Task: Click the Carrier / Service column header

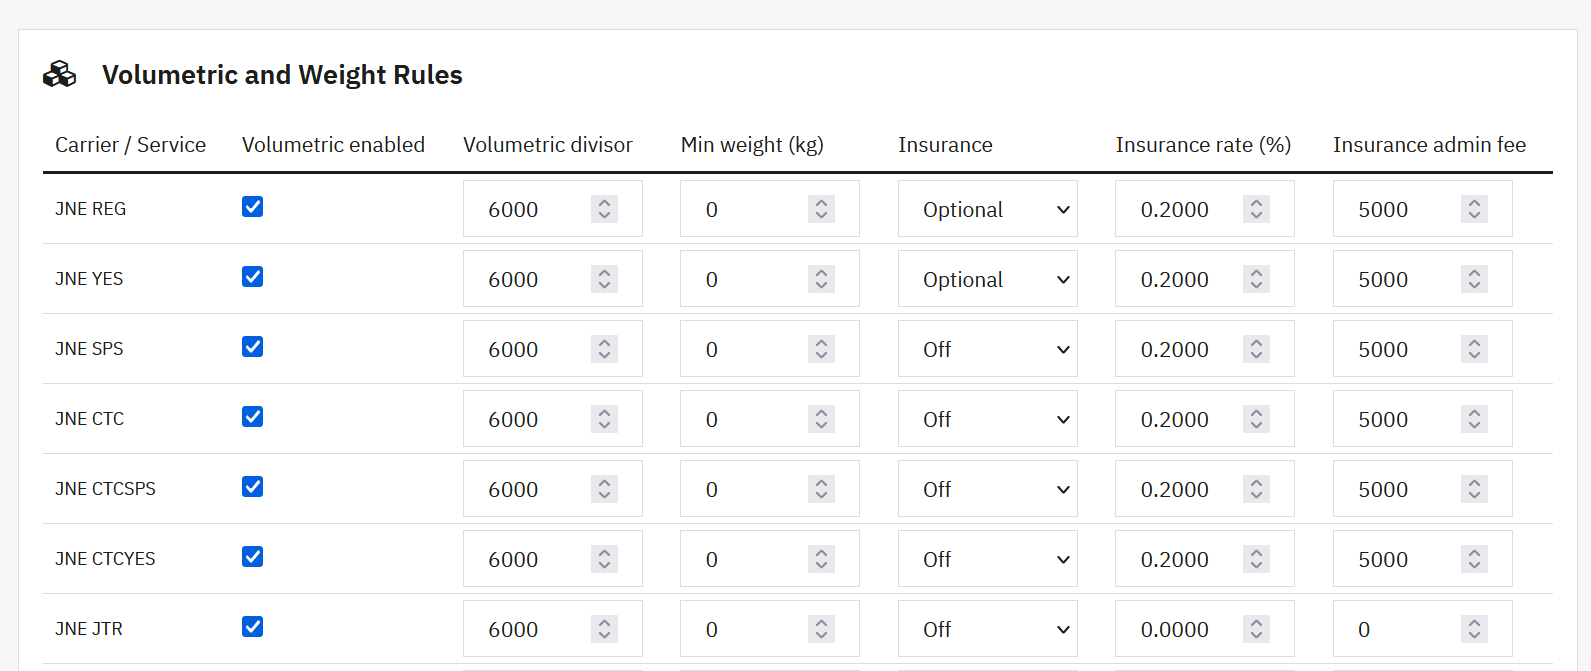Action: click(x=130, y=145)
